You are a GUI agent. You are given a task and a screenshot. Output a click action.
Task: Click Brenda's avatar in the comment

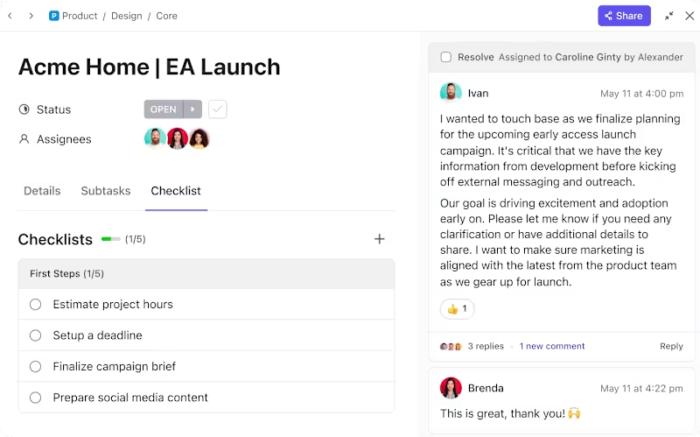tap(451, 387)
